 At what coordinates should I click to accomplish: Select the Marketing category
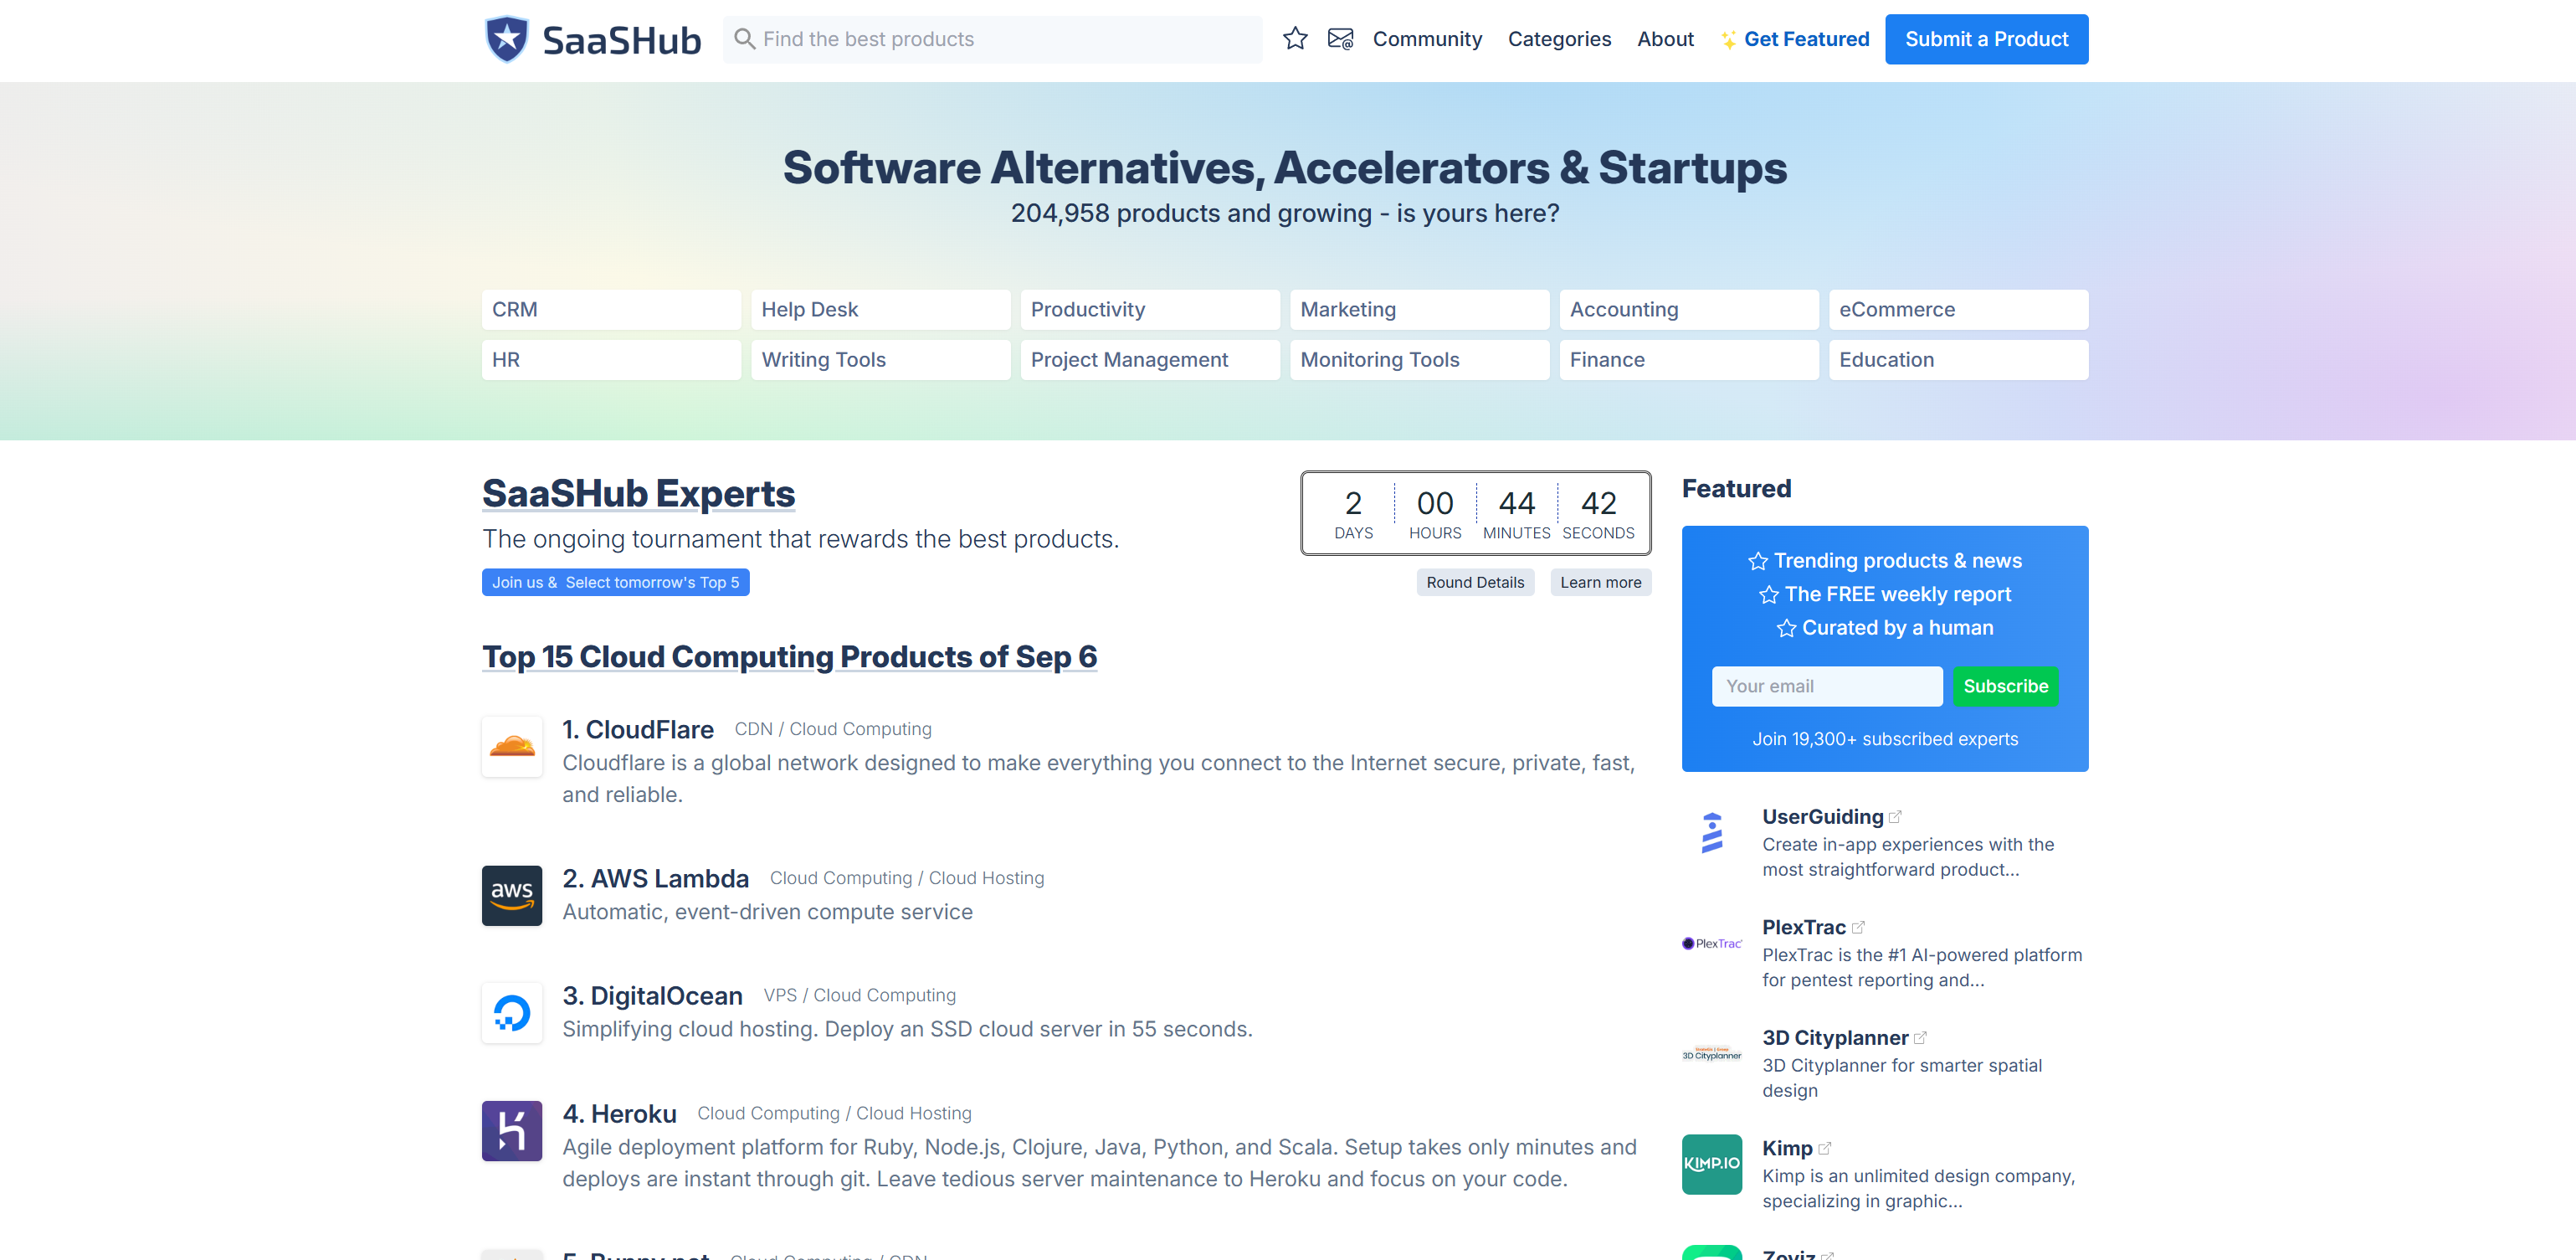click(x=1419, y=310)
